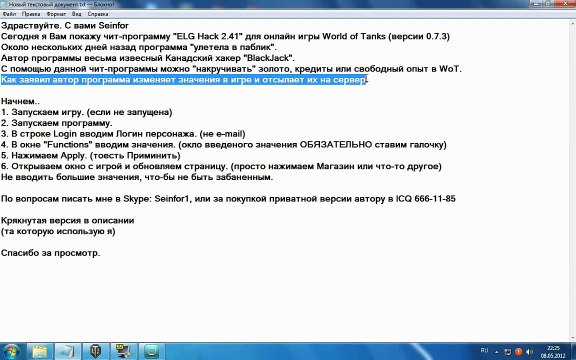Image resolution: width=576 pixels, height=360 pixels.
Task: Click the line 'Начнем..'
Action: pos(21,101)
